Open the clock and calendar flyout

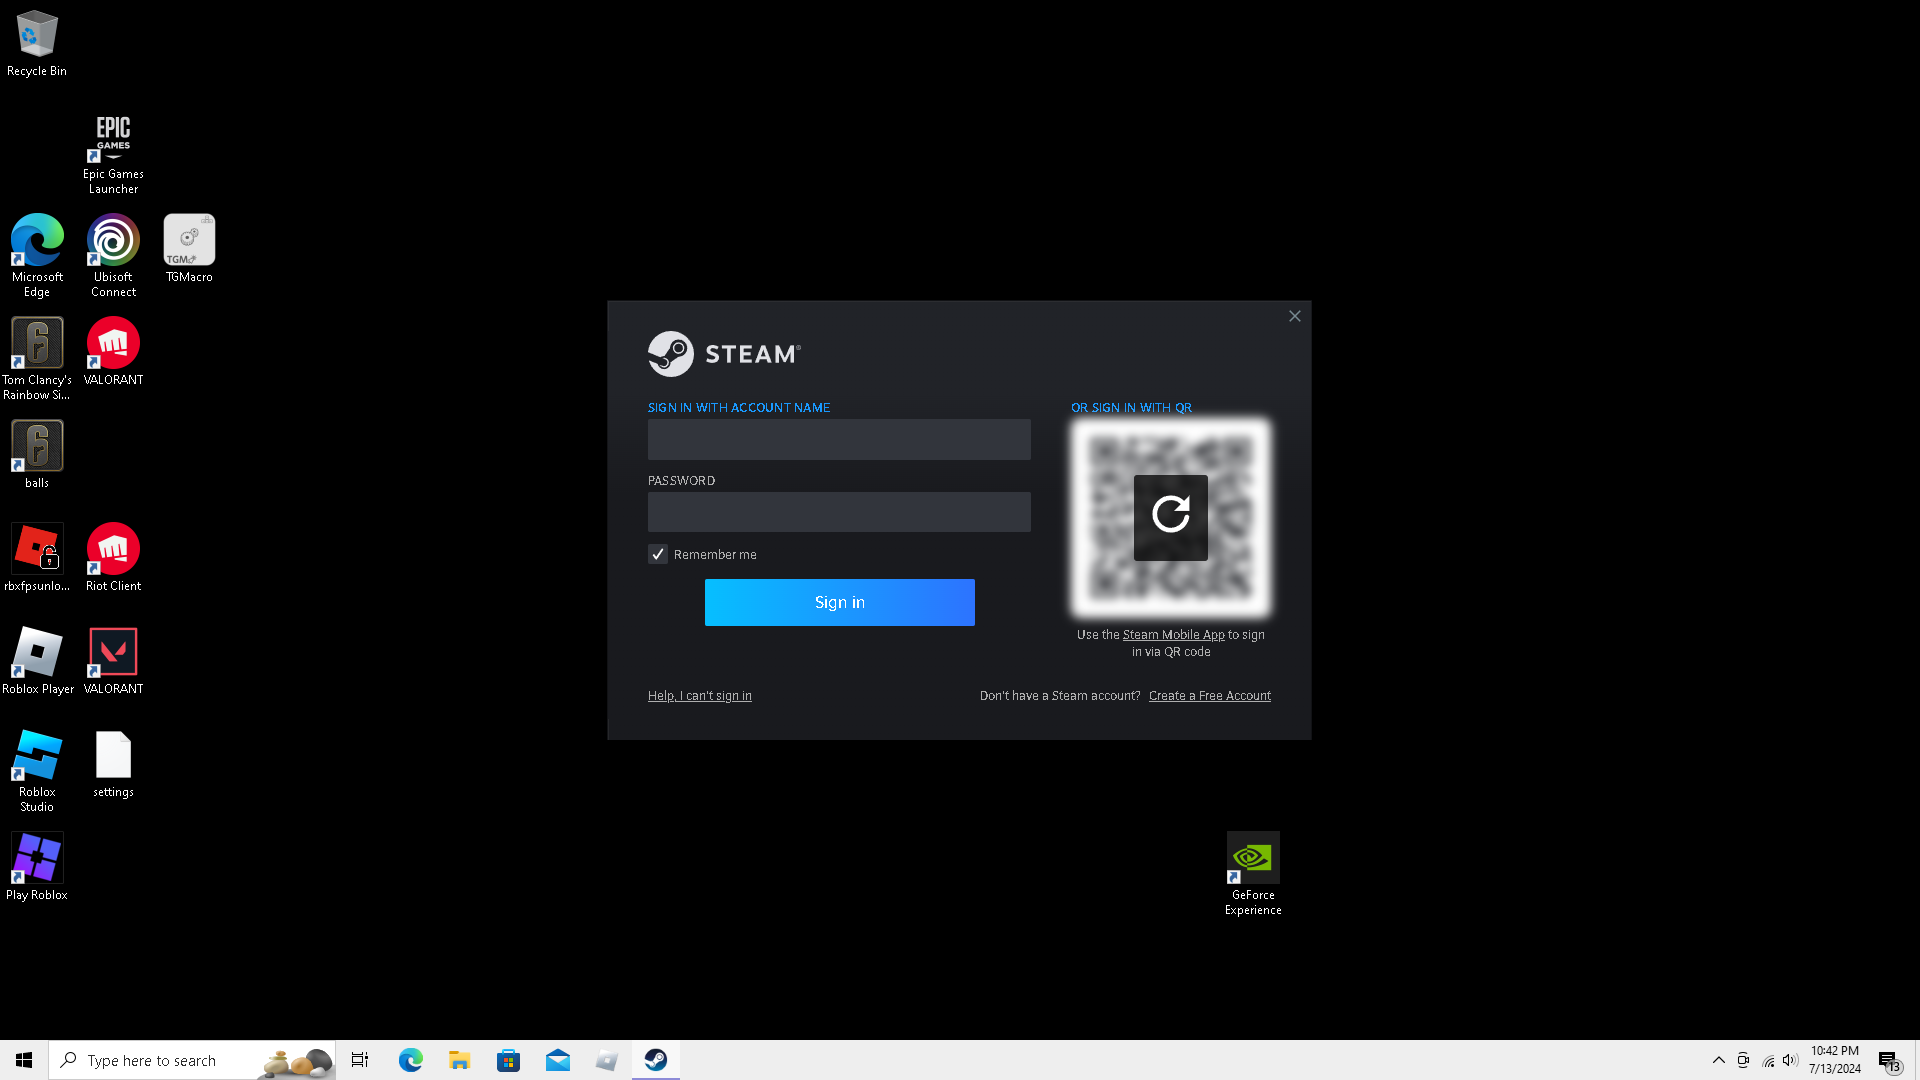(x=1835, y=1060)
